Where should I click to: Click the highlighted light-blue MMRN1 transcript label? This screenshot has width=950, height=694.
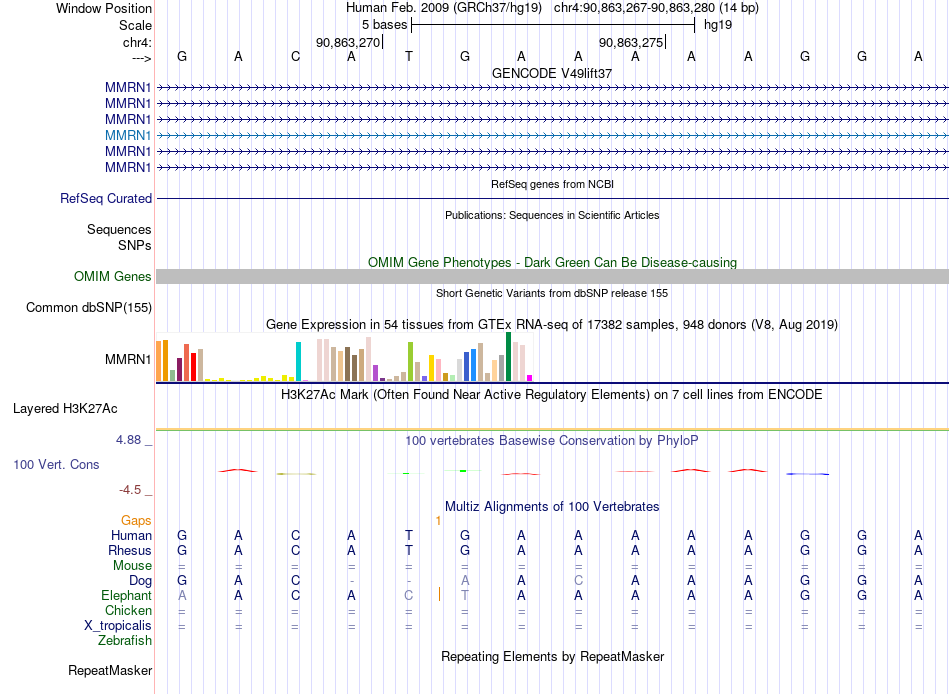(128, 135)
